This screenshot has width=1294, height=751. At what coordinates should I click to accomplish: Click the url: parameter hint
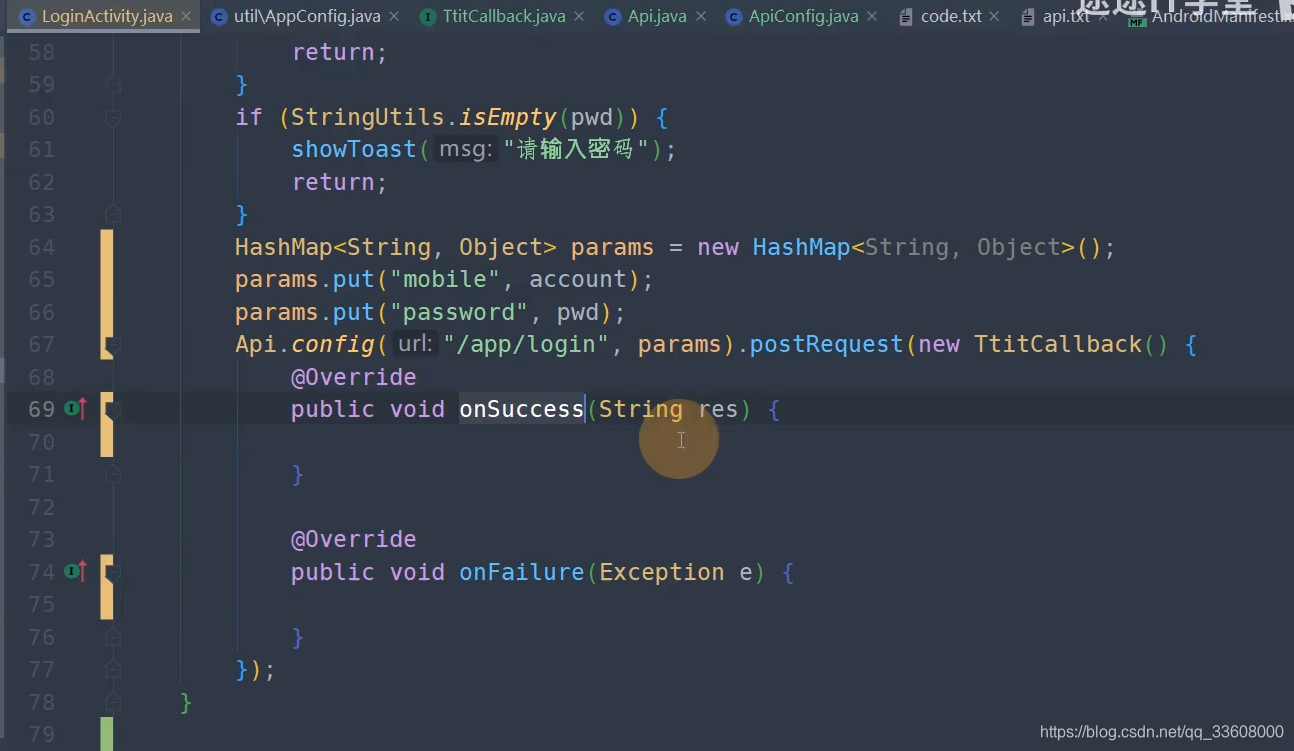pos(415,344)
